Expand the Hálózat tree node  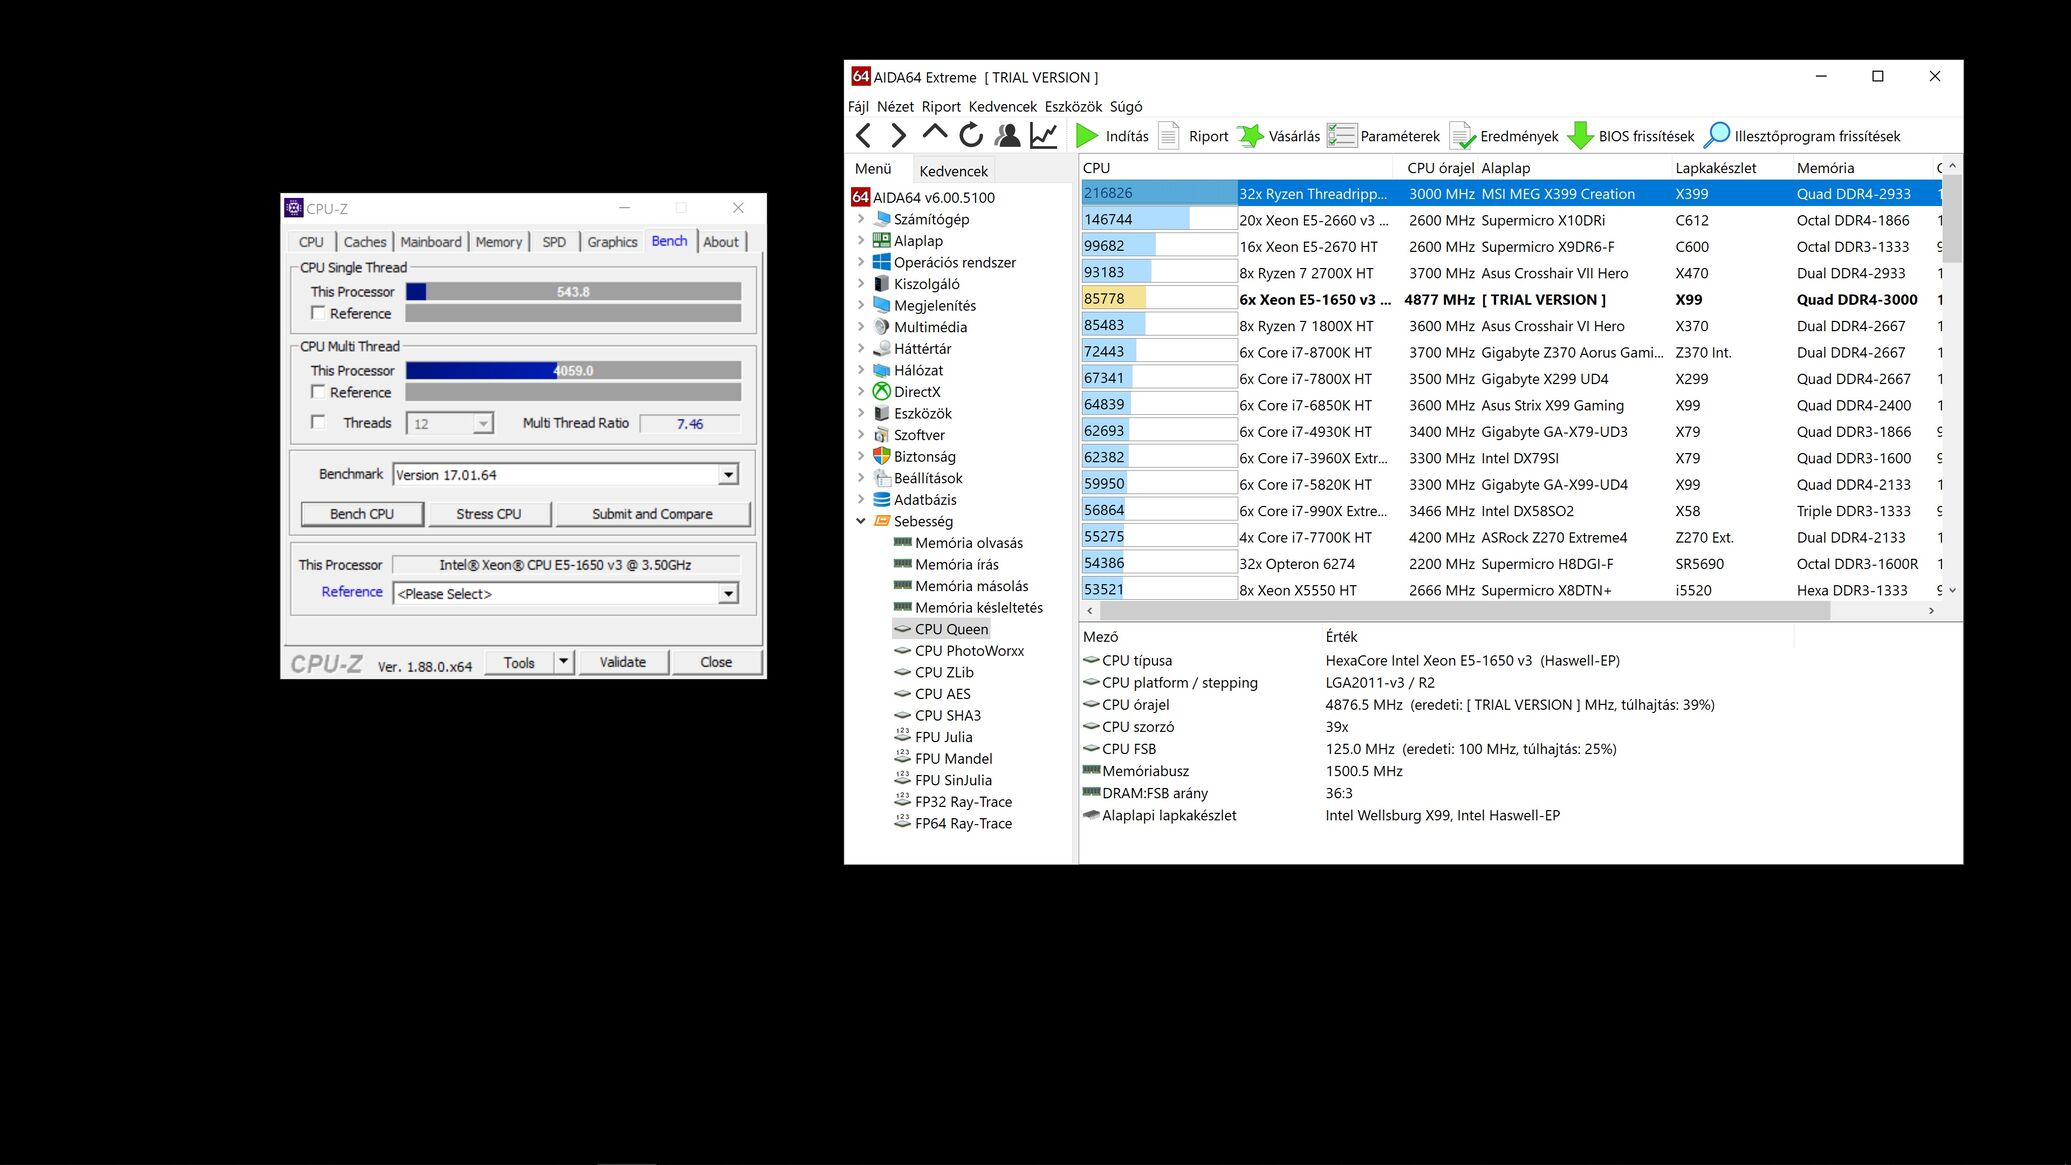(x=861, y=370)
